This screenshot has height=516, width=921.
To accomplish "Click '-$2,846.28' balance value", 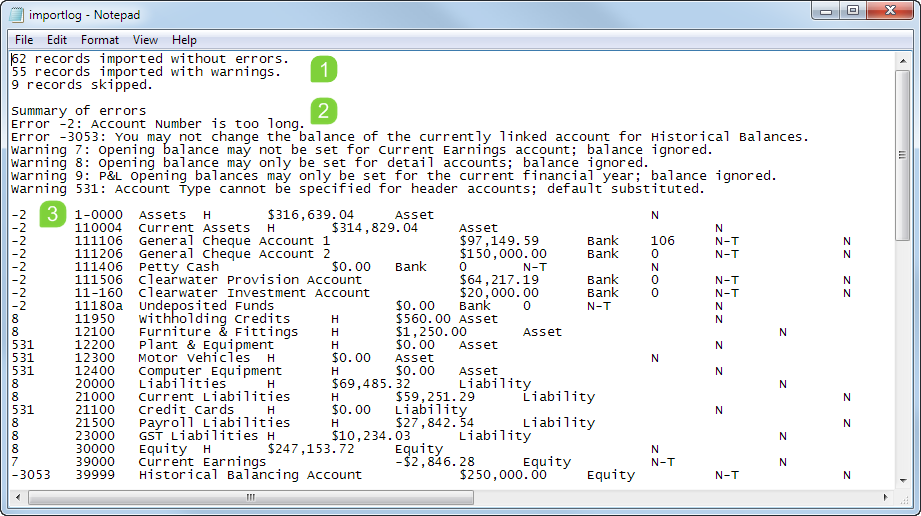I will click(x=435, y=461).
